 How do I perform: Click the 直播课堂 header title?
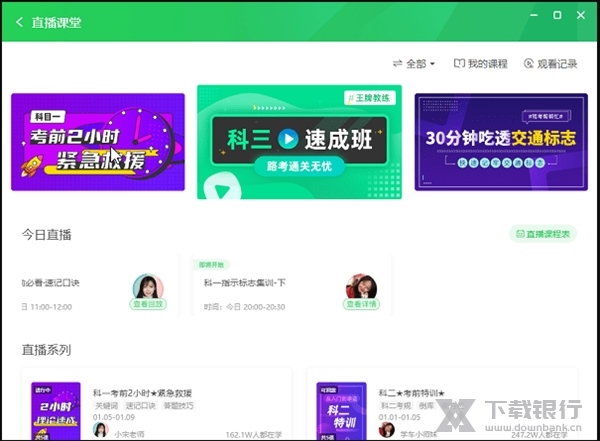click(x=56, y=22)
